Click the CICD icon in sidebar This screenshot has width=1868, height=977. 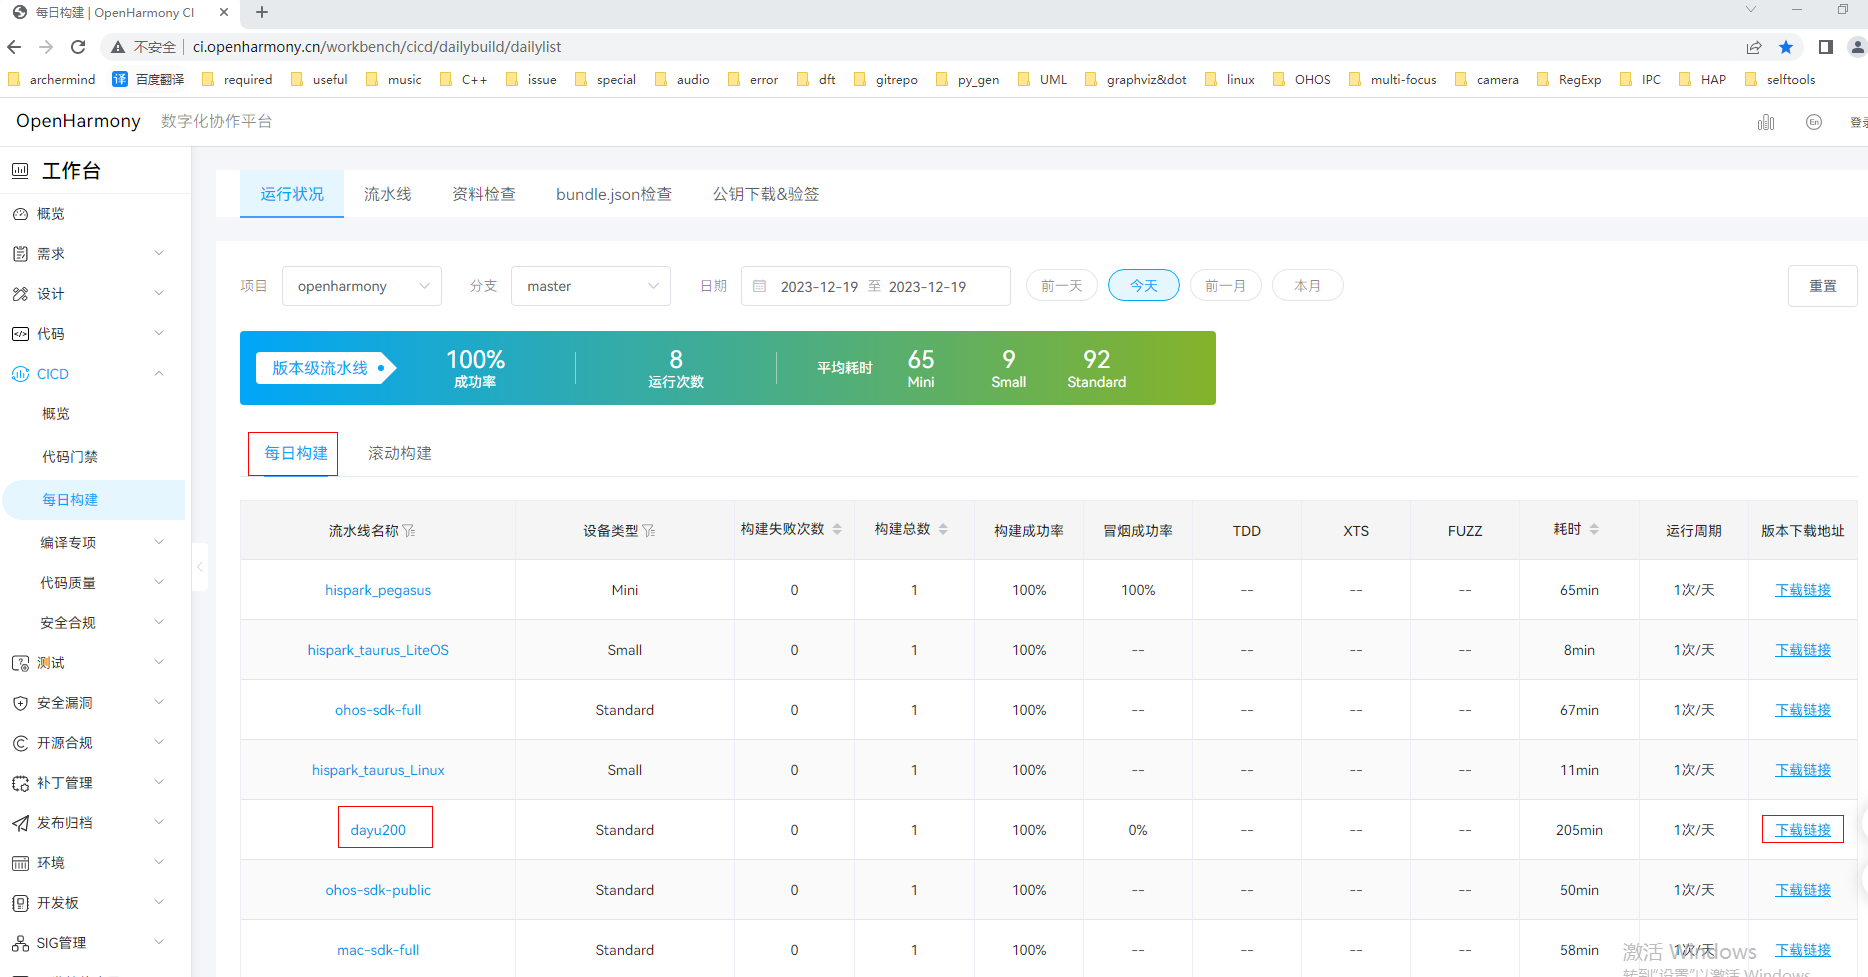20,374
